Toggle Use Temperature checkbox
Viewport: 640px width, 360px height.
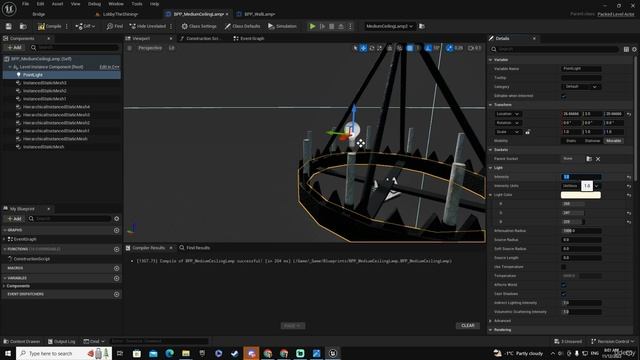click(x=564, y=267)
